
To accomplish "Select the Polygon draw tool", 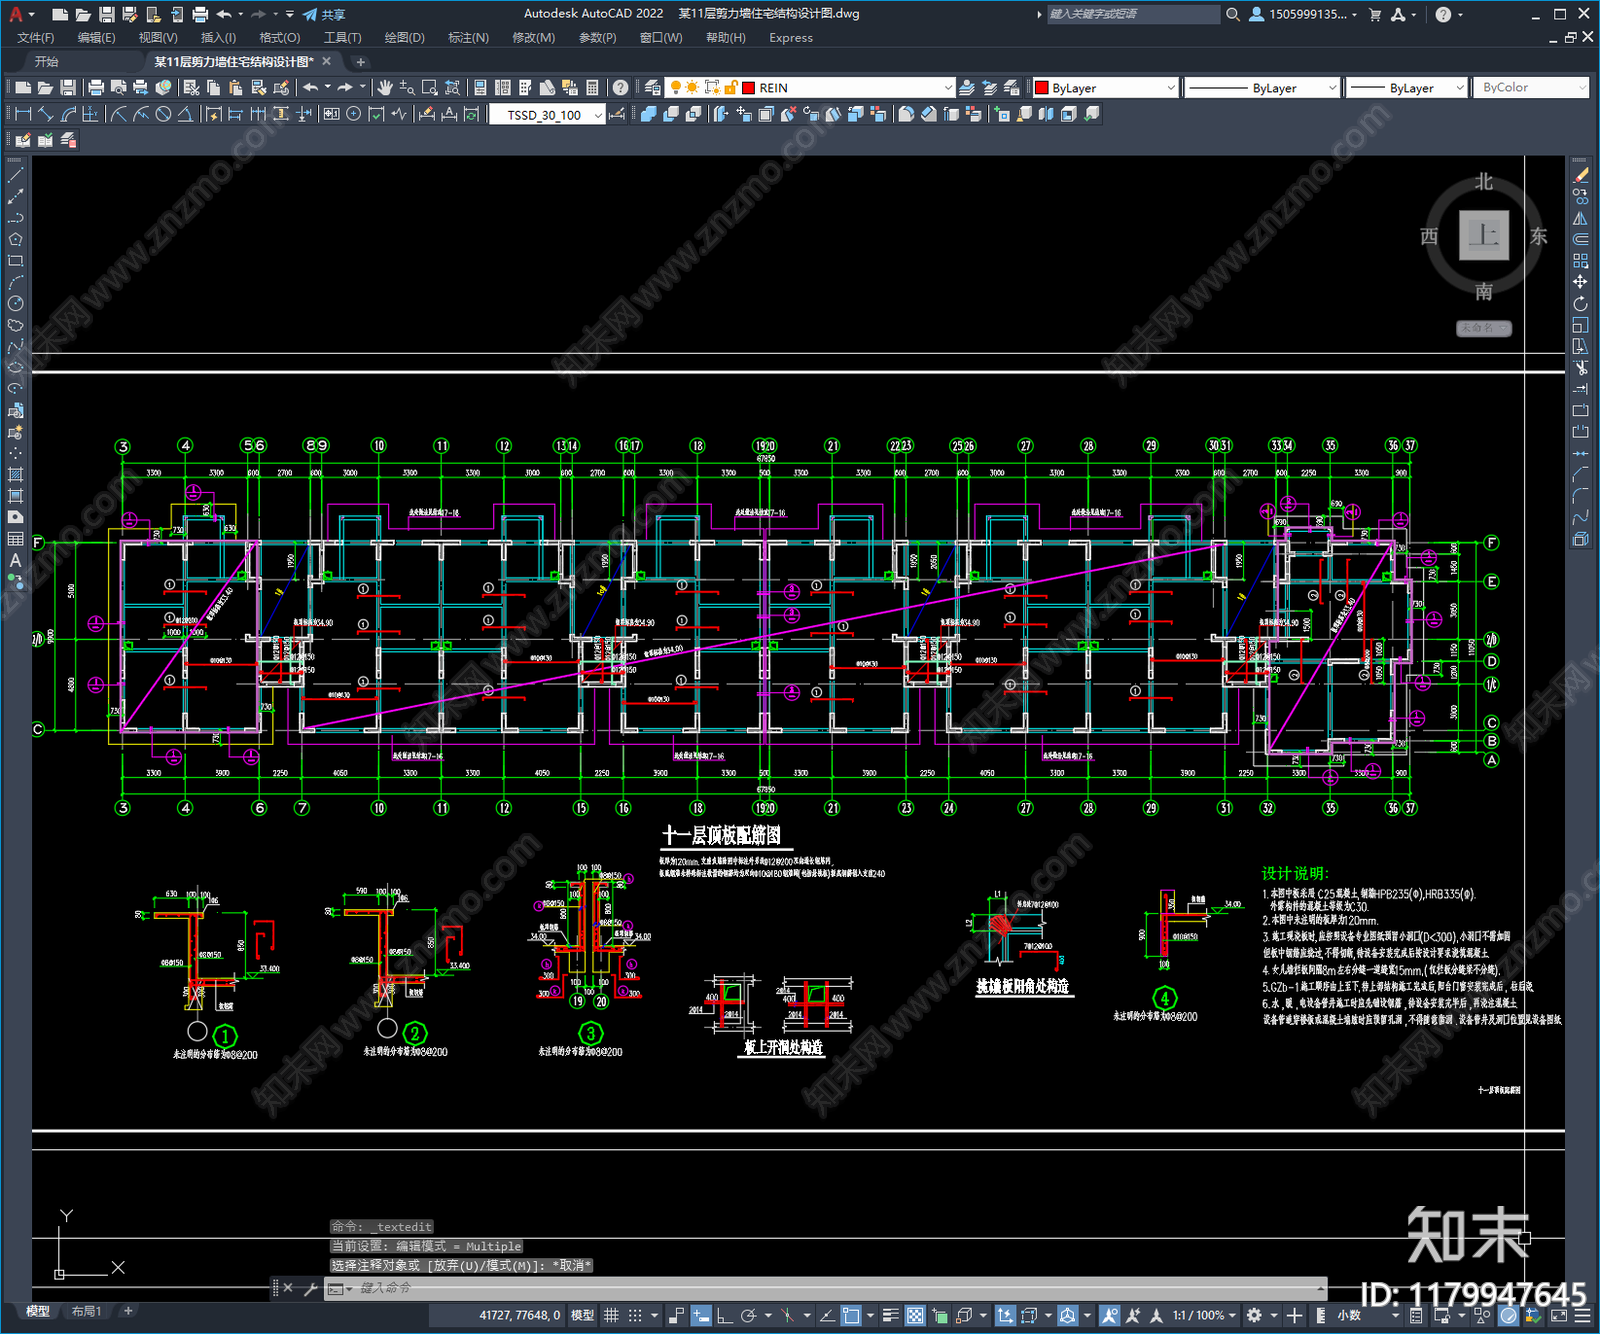I will tap(15, 240).
